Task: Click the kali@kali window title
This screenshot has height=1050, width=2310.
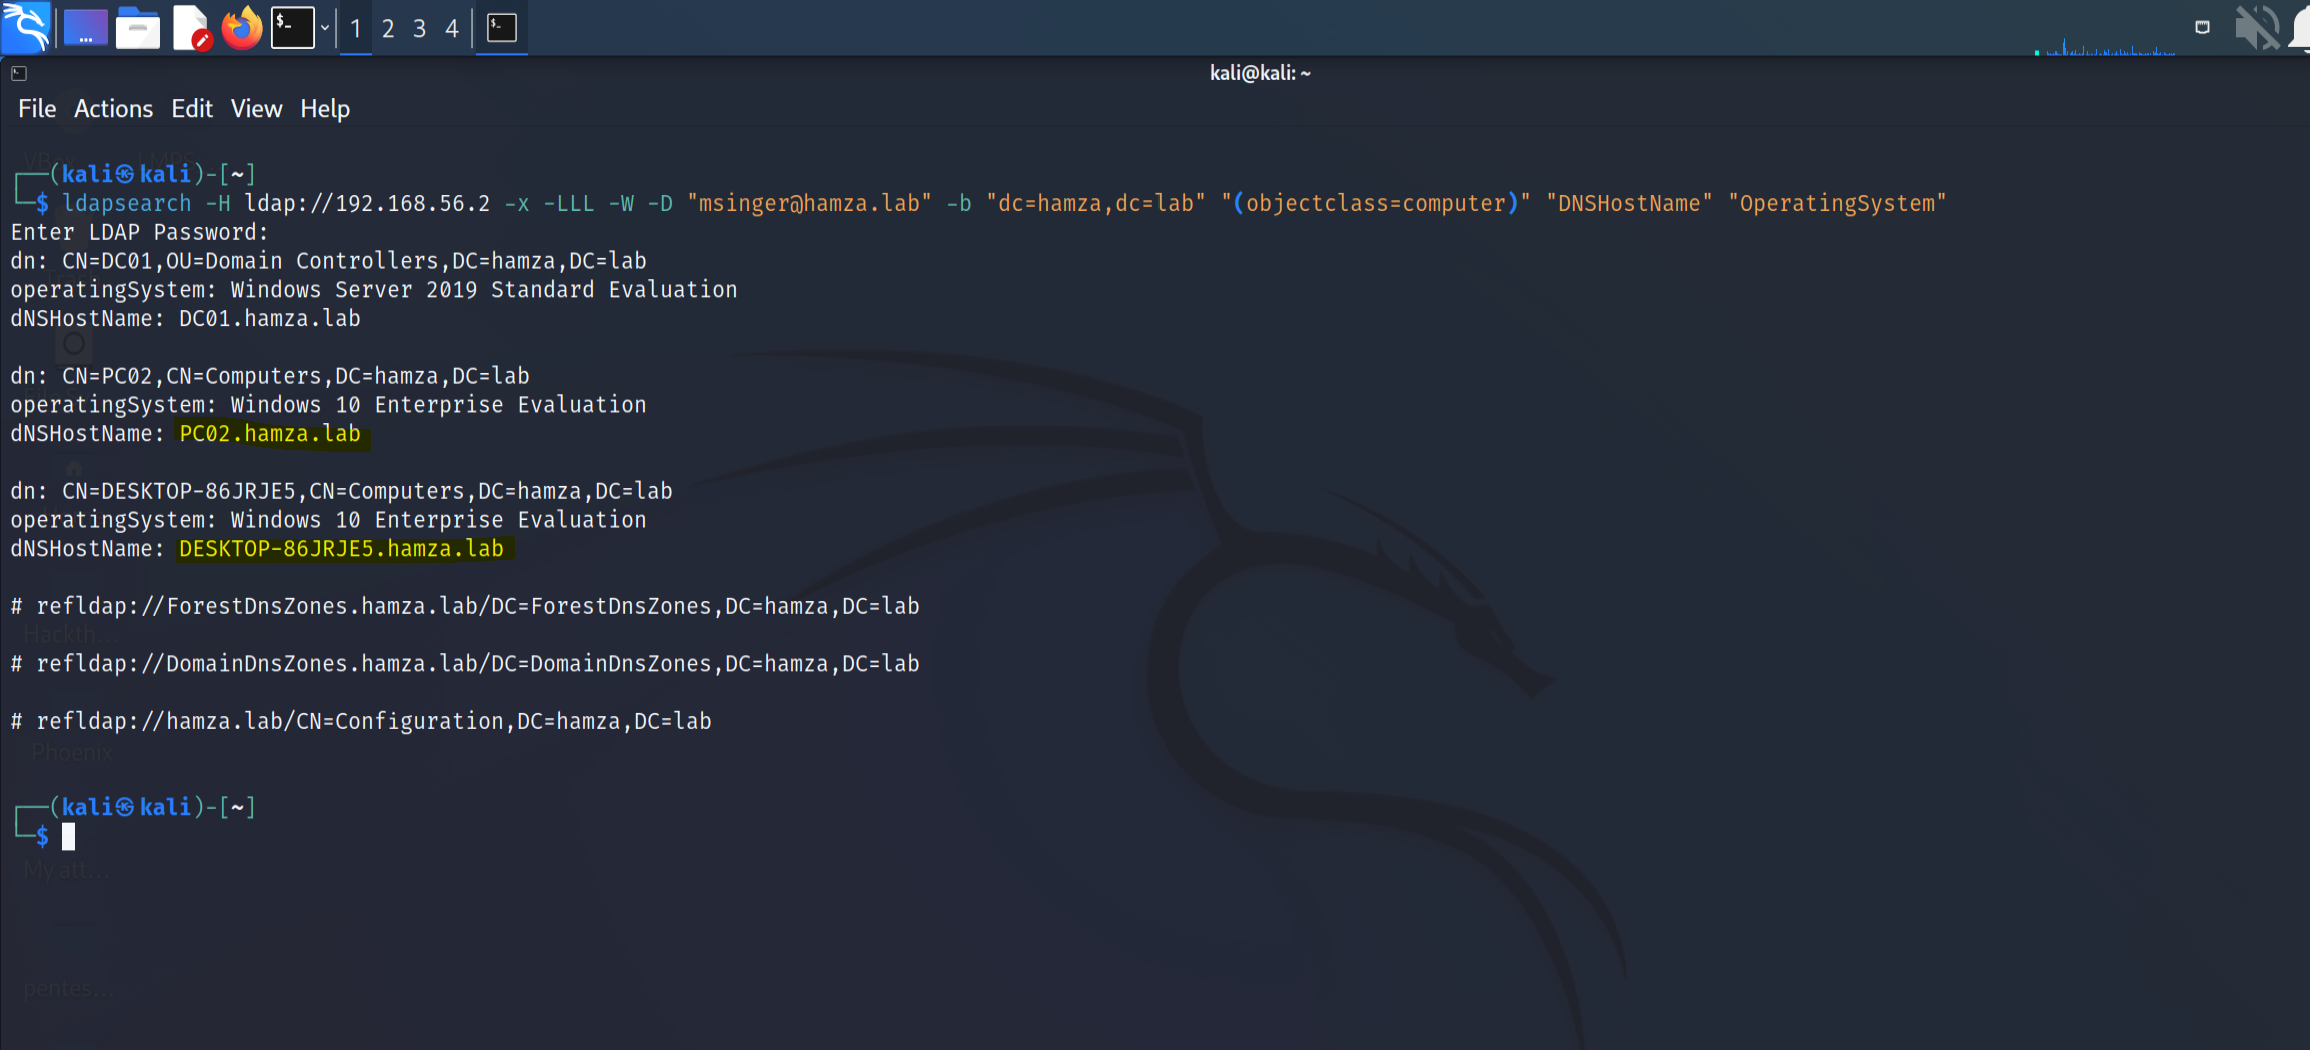Action: (x=1260, y=73)
